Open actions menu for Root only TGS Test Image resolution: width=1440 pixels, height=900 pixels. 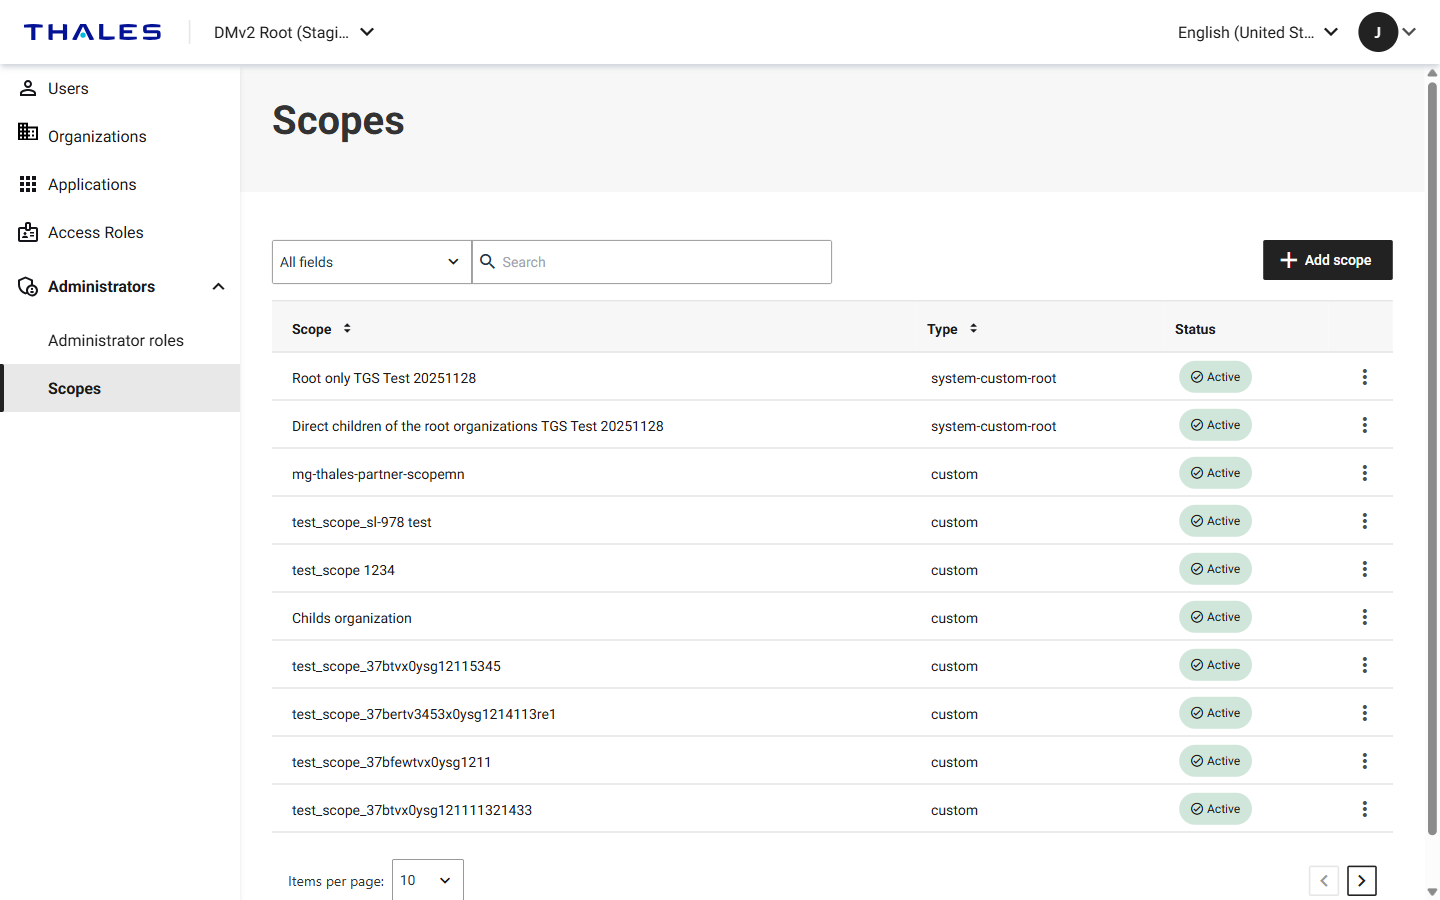coord(1364,377)
